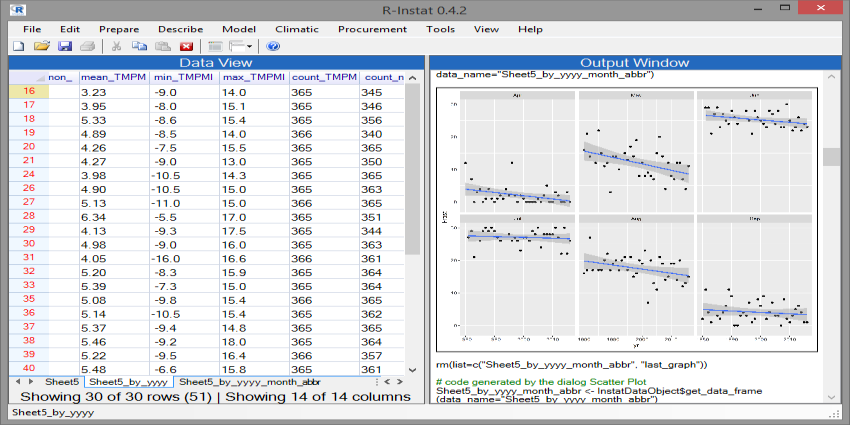The height and width of the screenshot is (425, 850).
Task: Click the Save floppy disk icon
Action: pyautogui.click(x=65, y=46)
